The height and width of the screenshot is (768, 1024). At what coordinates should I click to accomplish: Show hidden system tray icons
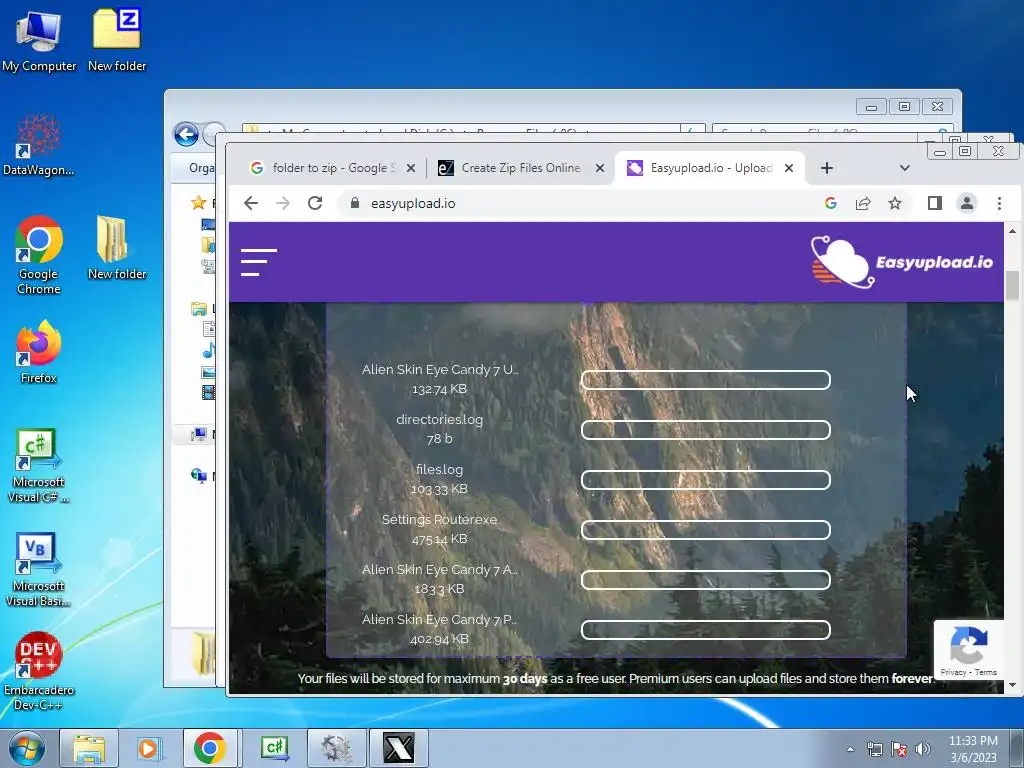pyautogui.click(x=850, y=749)
